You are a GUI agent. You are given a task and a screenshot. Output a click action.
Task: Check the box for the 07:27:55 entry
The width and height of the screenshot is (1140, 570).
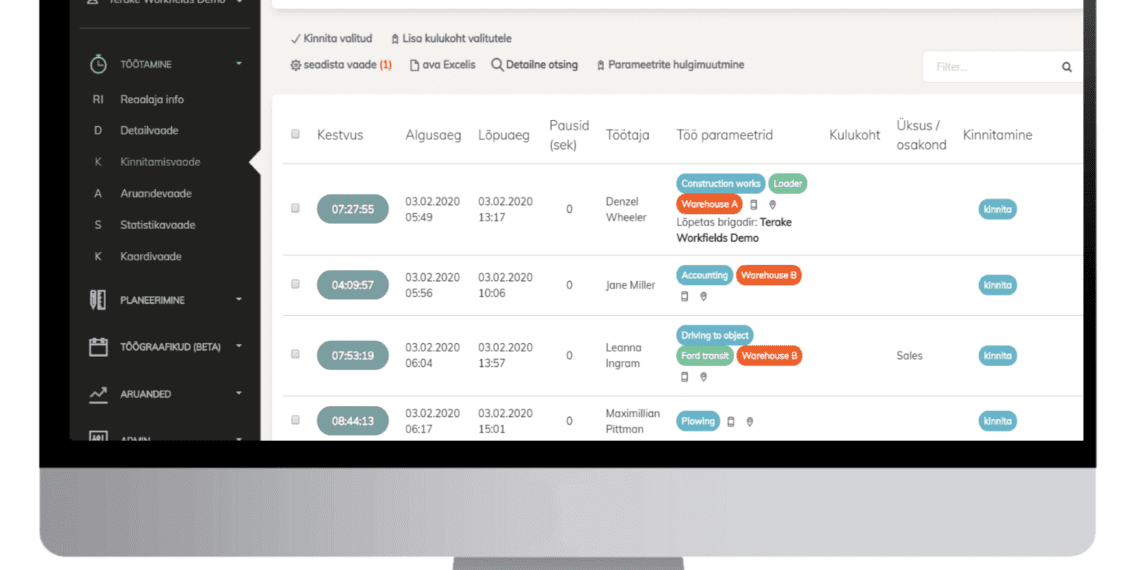tap(295, 208)
